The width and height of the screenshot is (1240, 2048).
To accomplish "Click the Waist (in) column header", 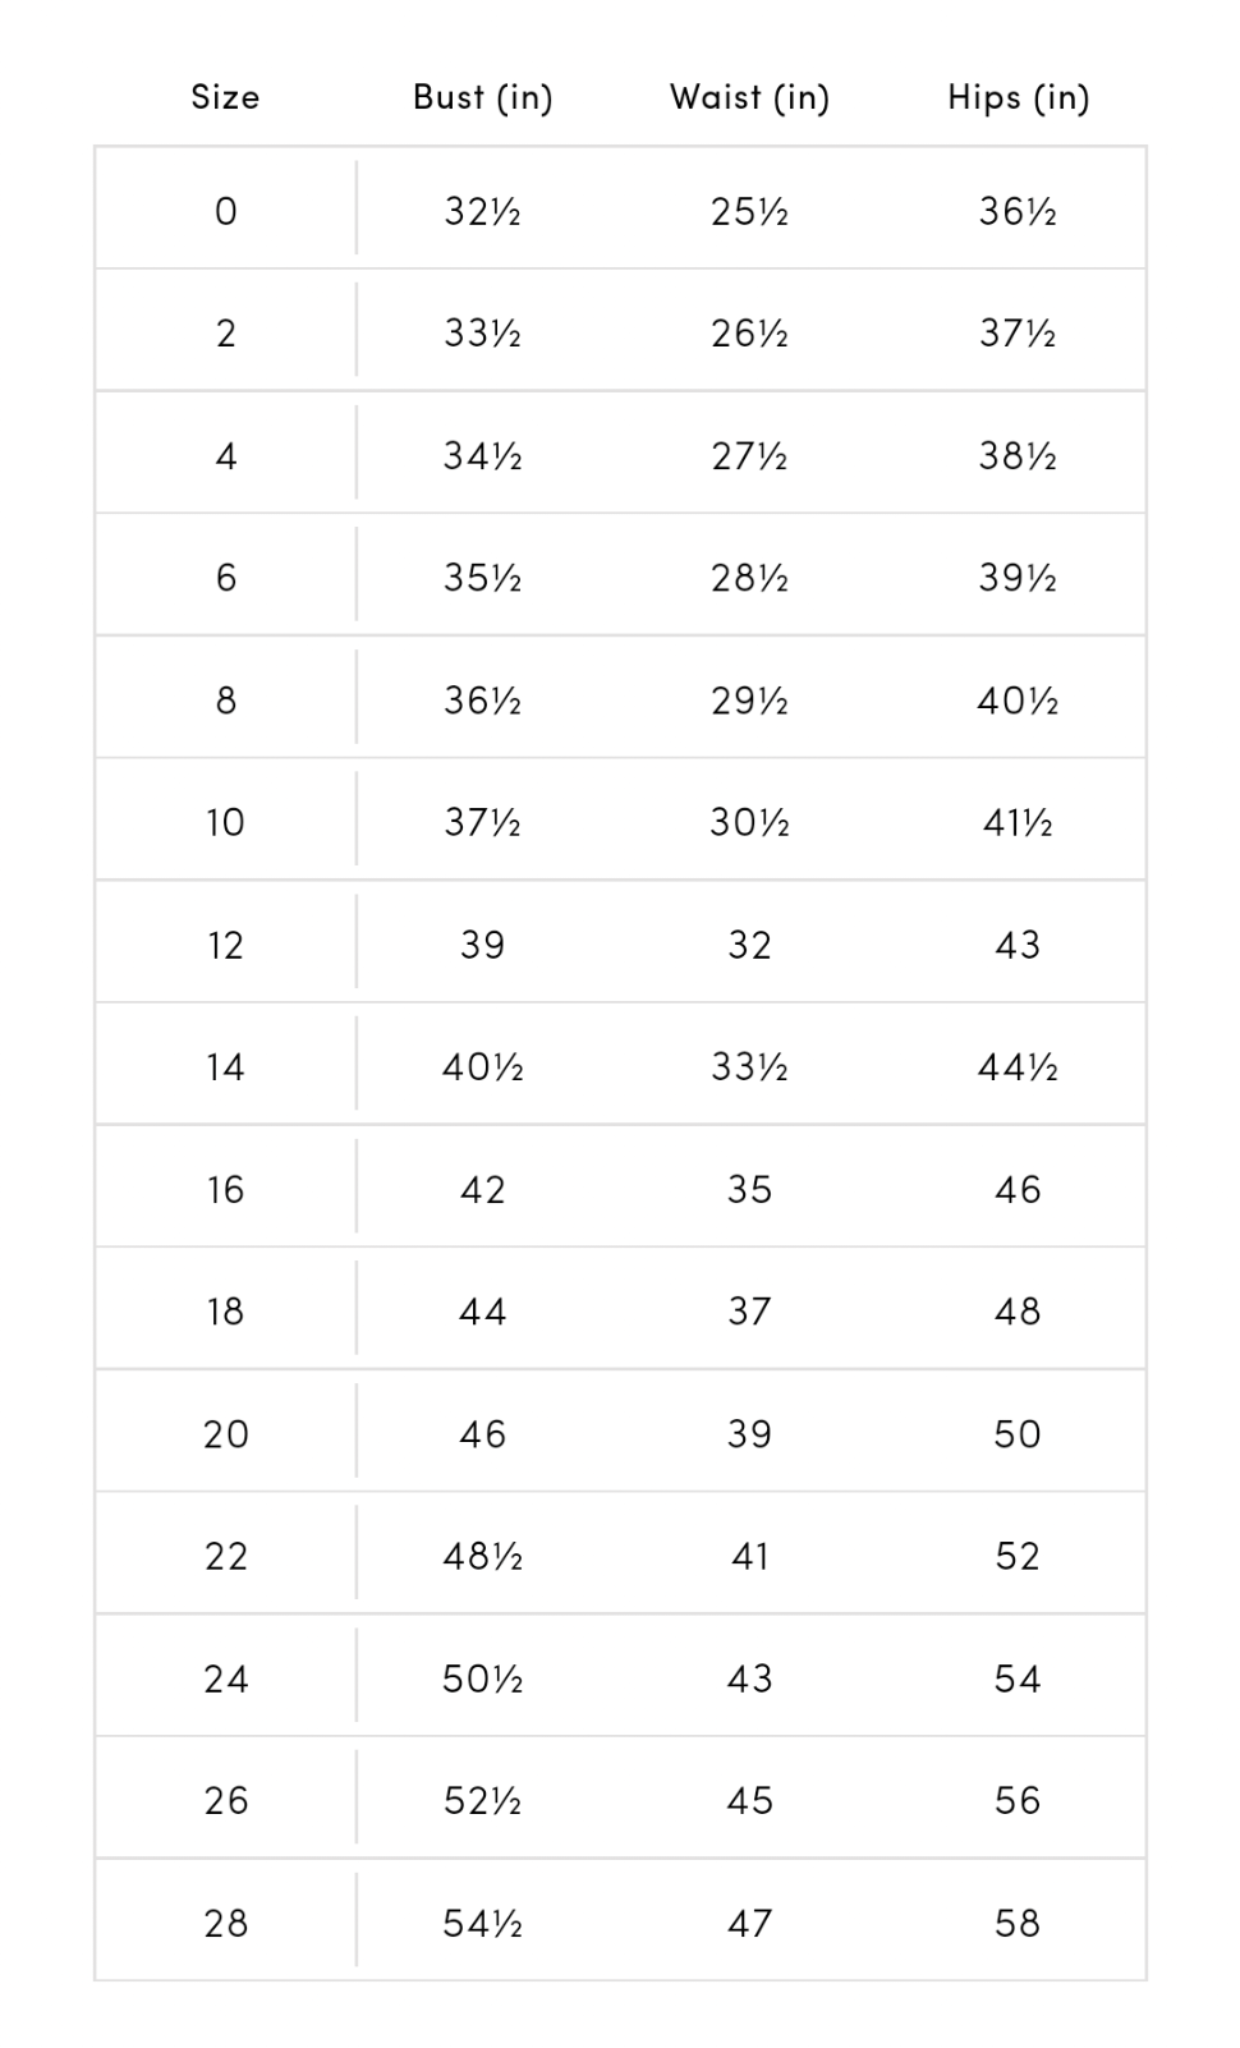I will coord(749,97).
